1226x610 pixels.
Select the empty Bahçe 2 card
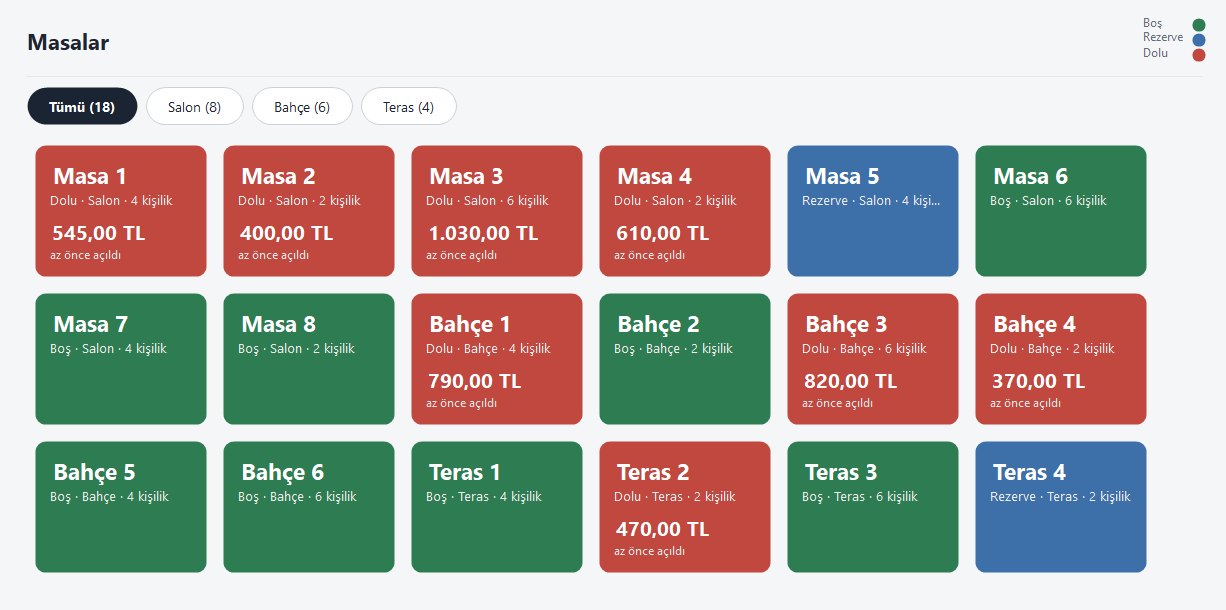click(x=685, y=359)
